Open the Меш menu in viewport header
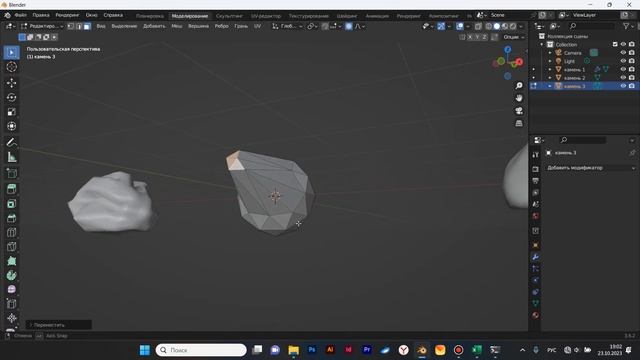This screenshot has height=360, width=640. [x=177, y=26]
